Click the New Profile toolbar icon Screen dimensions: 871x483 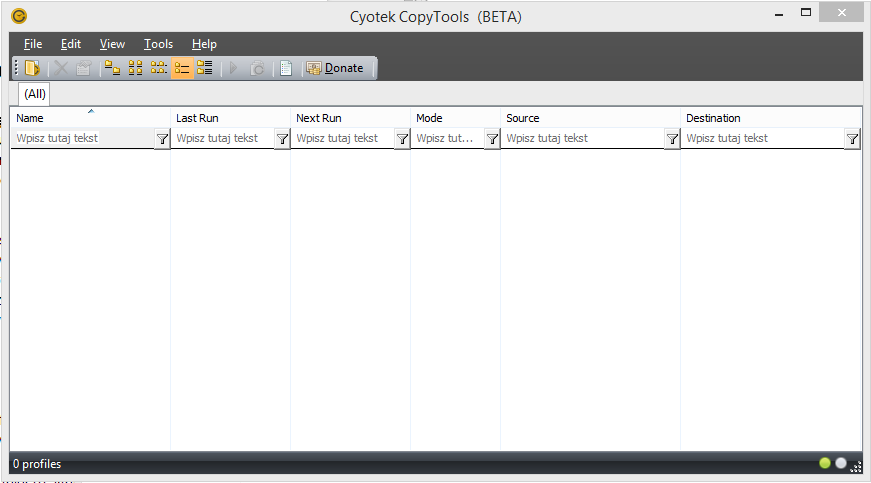(32, 68)
